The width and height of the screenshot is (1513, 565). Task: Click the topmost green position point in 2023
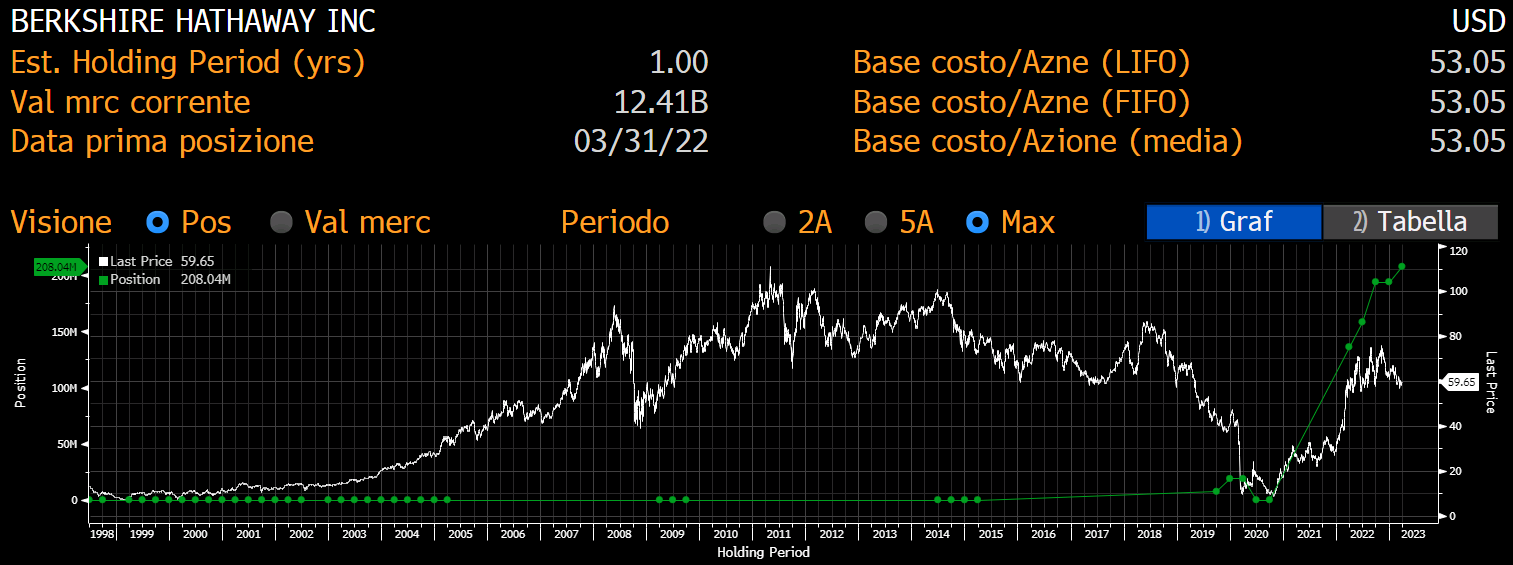tap(1402, 266)
